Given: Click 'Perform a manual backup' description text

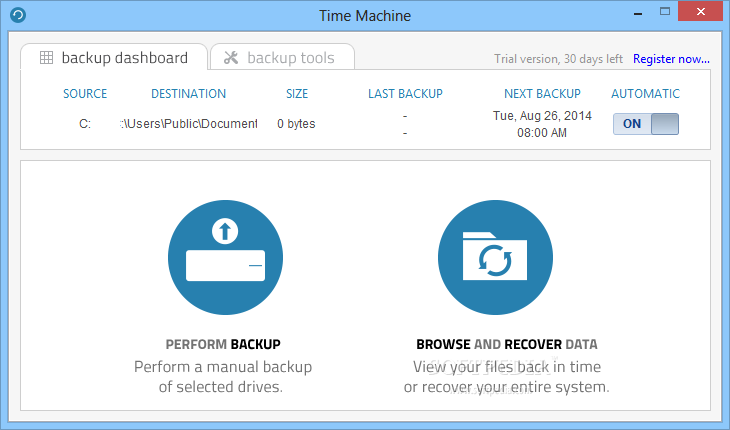Looking at the screenshot, I should (x=223, y=367).
